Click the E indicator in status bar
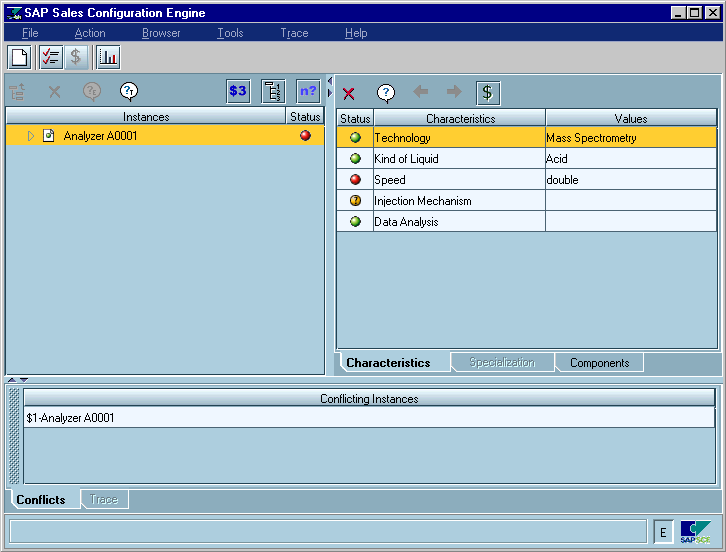The image size is (726, 552). [x=663, y=532]
